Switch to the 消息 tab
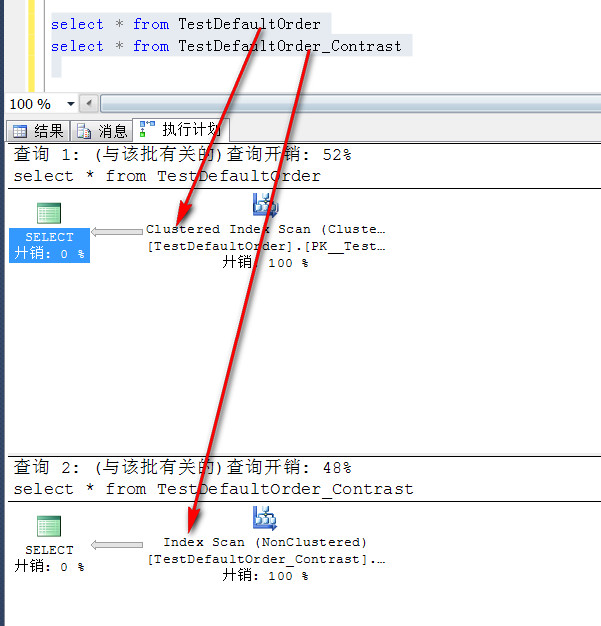601x626 pixels. tap(101, 131)
